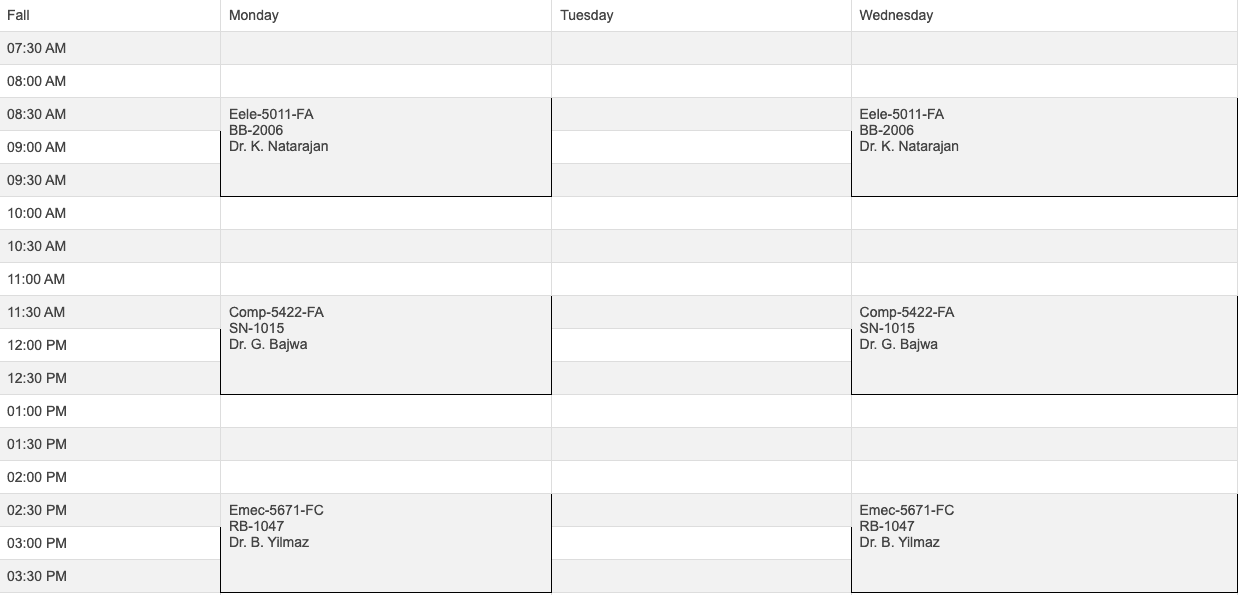Click the empty Tuesday 11:30 AM slot
1238x595 pixels.
[x=701, y=312]
